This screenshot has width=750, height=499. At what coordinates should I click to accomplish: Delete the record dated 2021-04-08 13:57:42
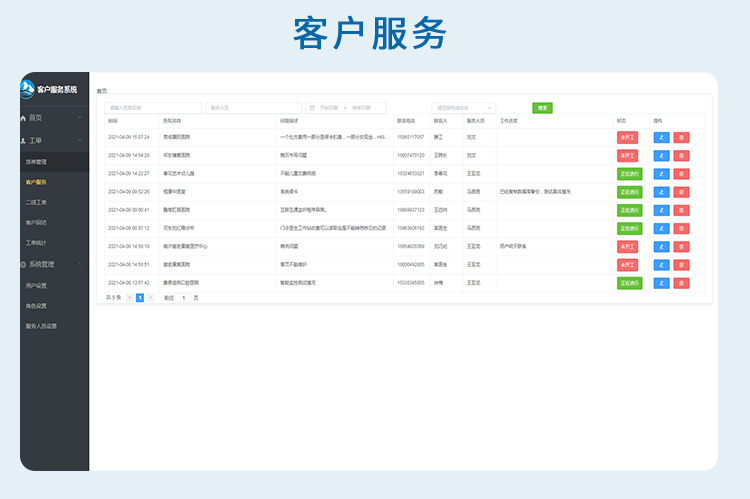coord(681,283)
